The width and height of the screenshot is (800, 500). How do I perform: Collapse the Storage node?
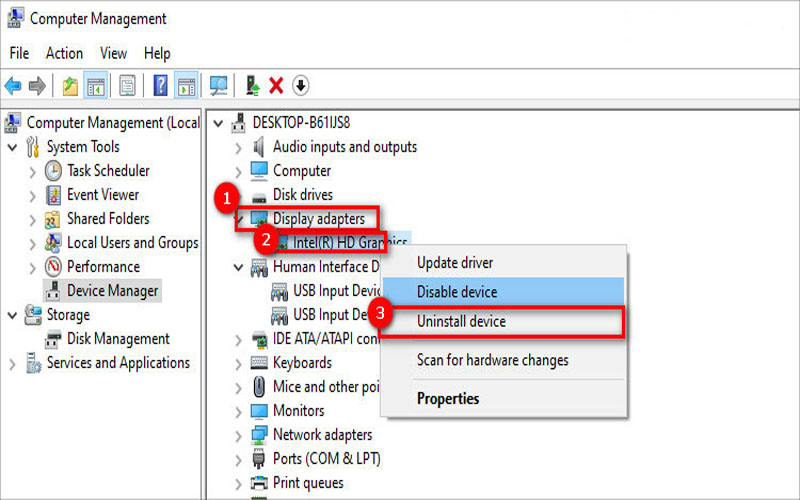[x=12, y=316]
